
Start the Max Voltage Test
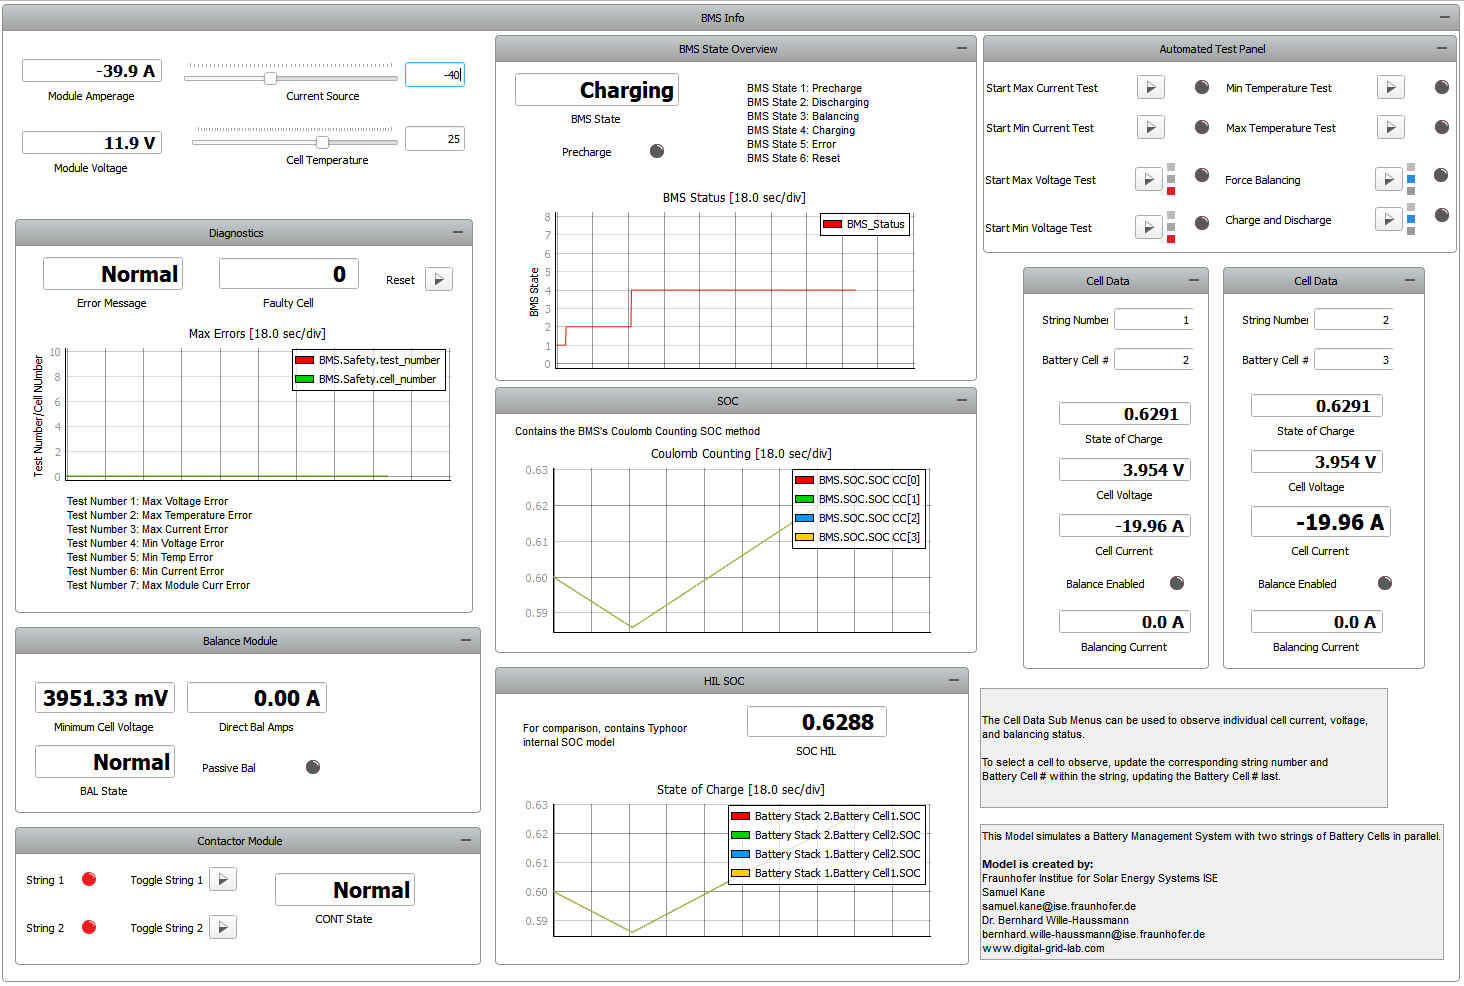click(1148, 180)
